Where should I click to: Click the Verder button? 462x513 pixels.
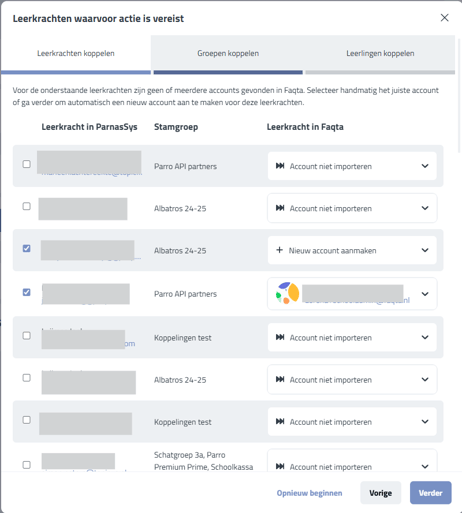430,493
